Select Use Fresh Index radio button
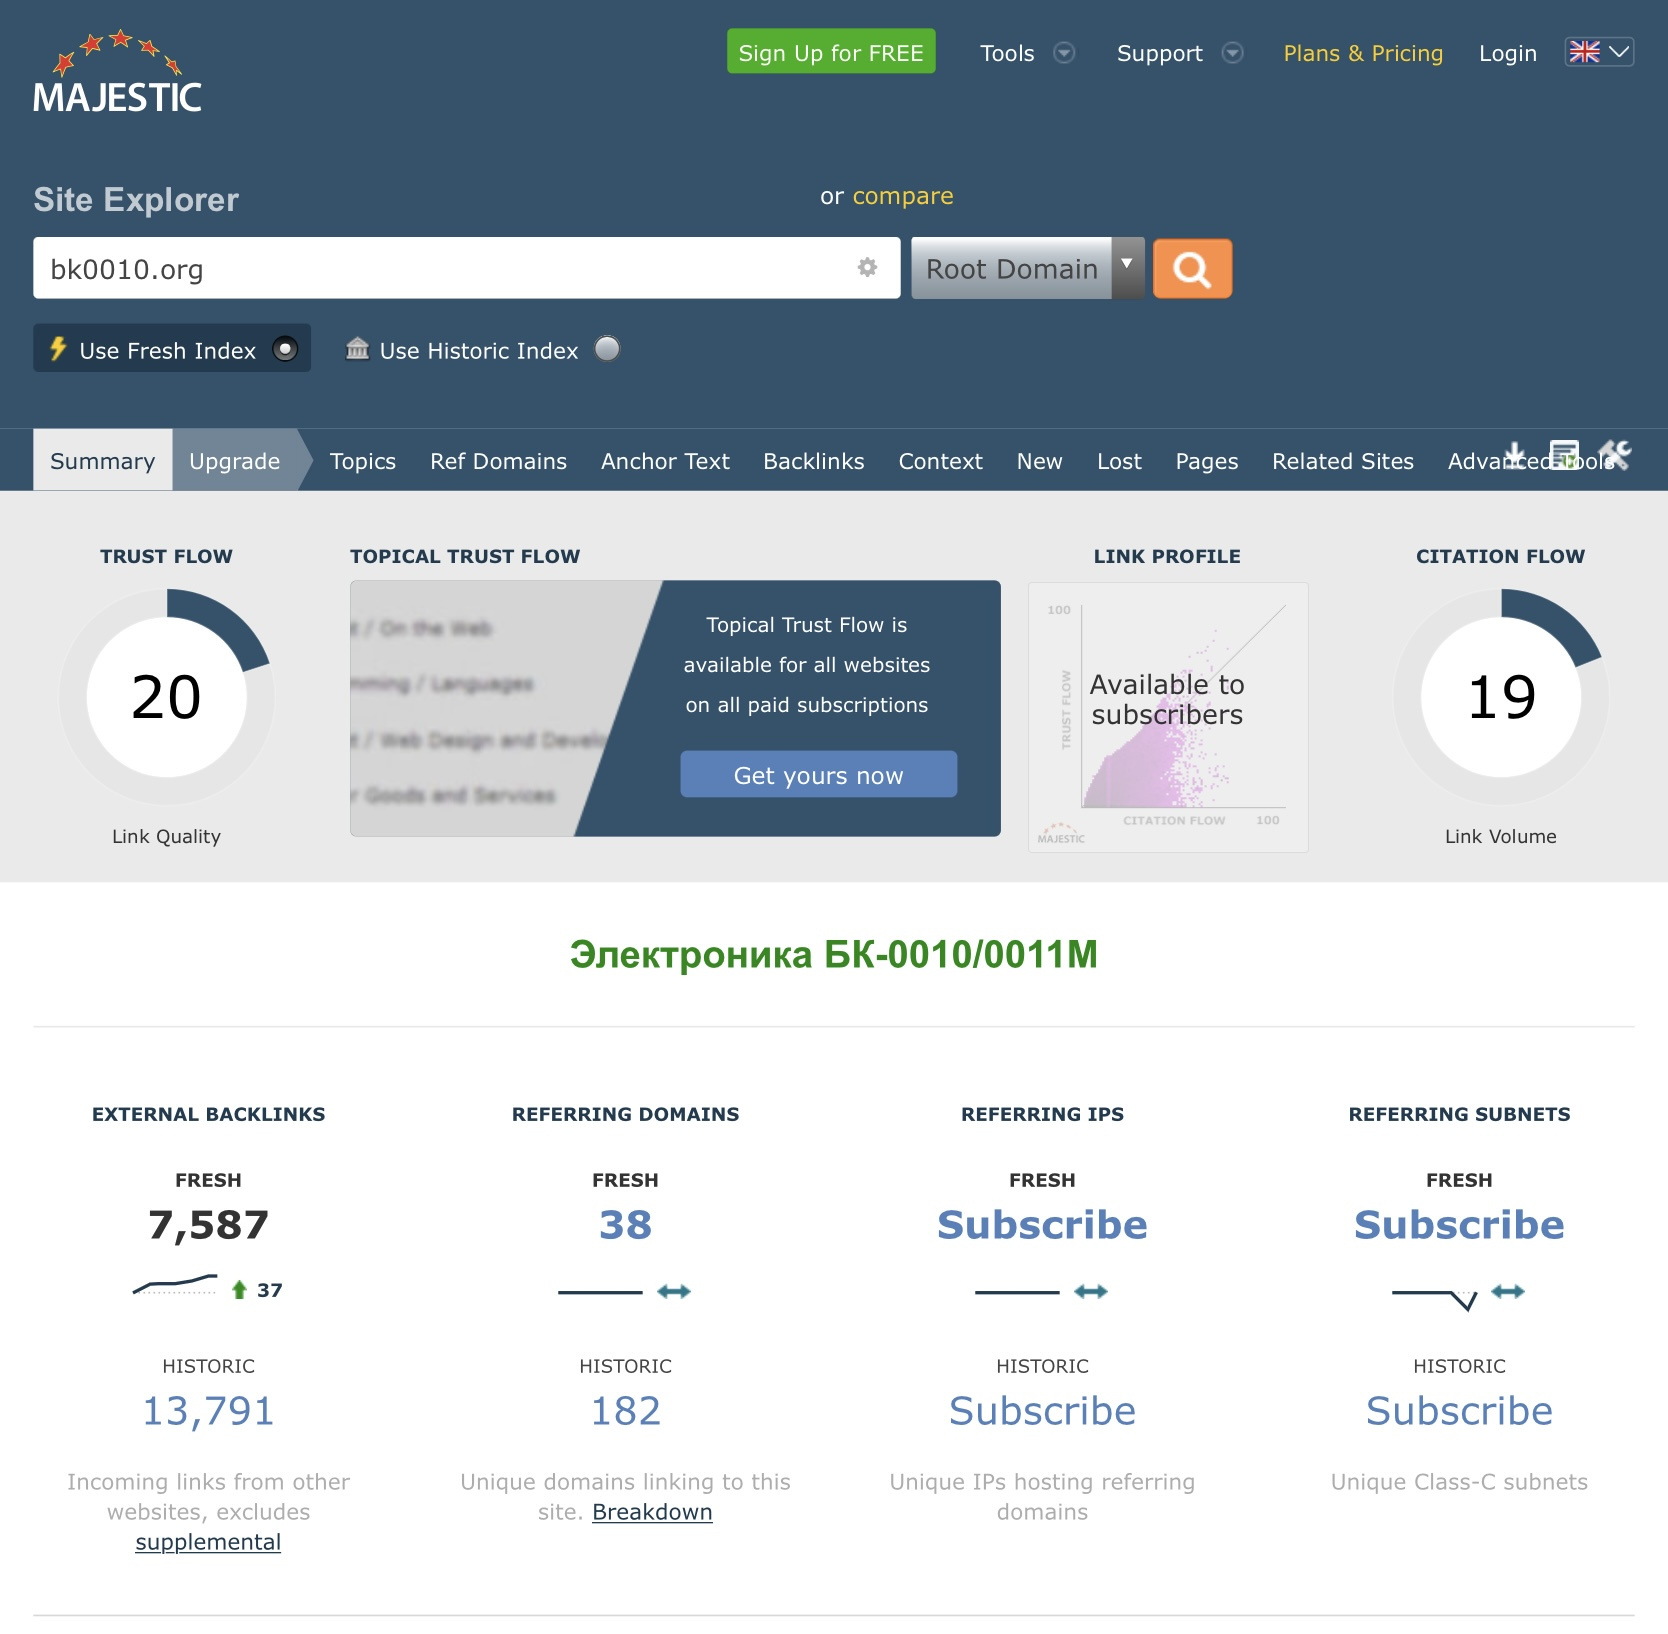 [285, 349]
